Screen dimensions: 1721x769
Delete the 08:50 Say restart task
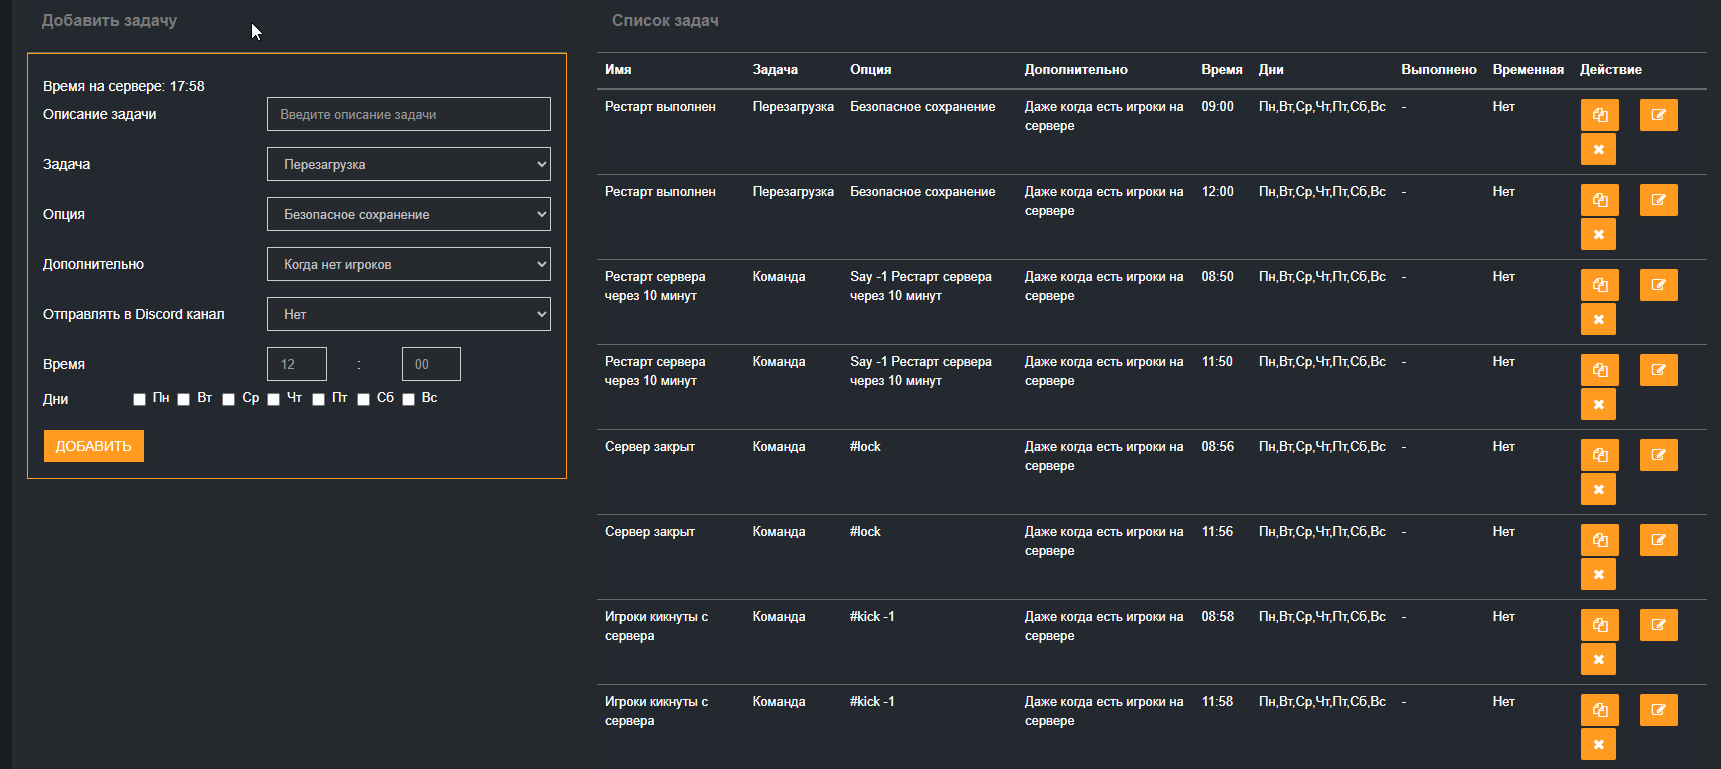click(x=1598, y=319)
